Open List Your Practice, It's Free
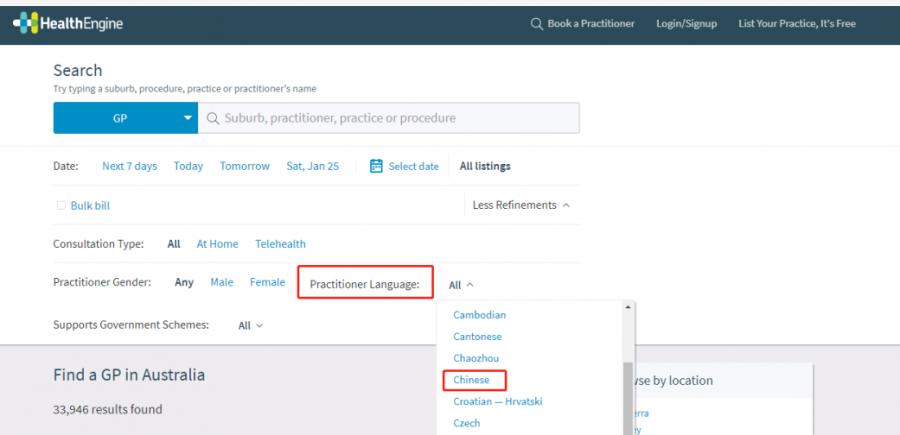The height and width of the screenshot is (435, 900). 797,24
